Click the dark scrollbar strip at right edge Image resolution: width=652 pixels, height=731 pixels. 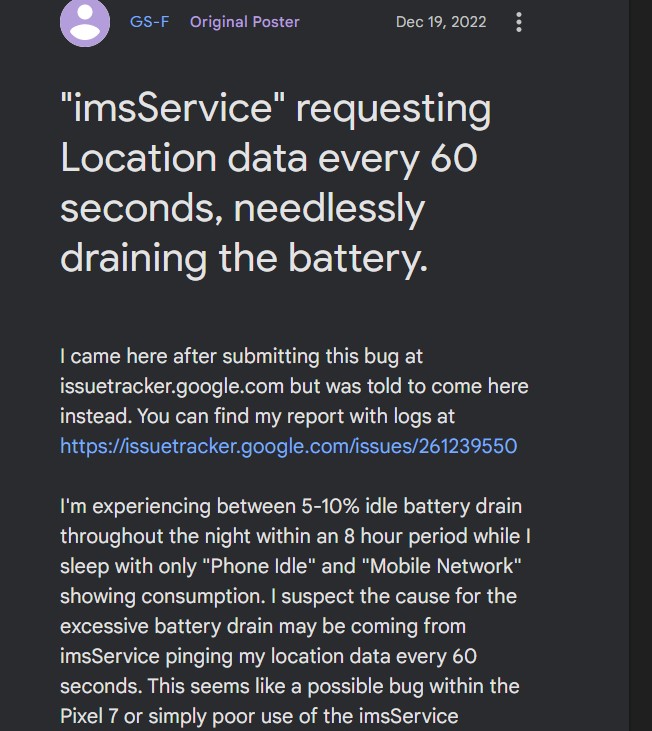click(640, 366)
